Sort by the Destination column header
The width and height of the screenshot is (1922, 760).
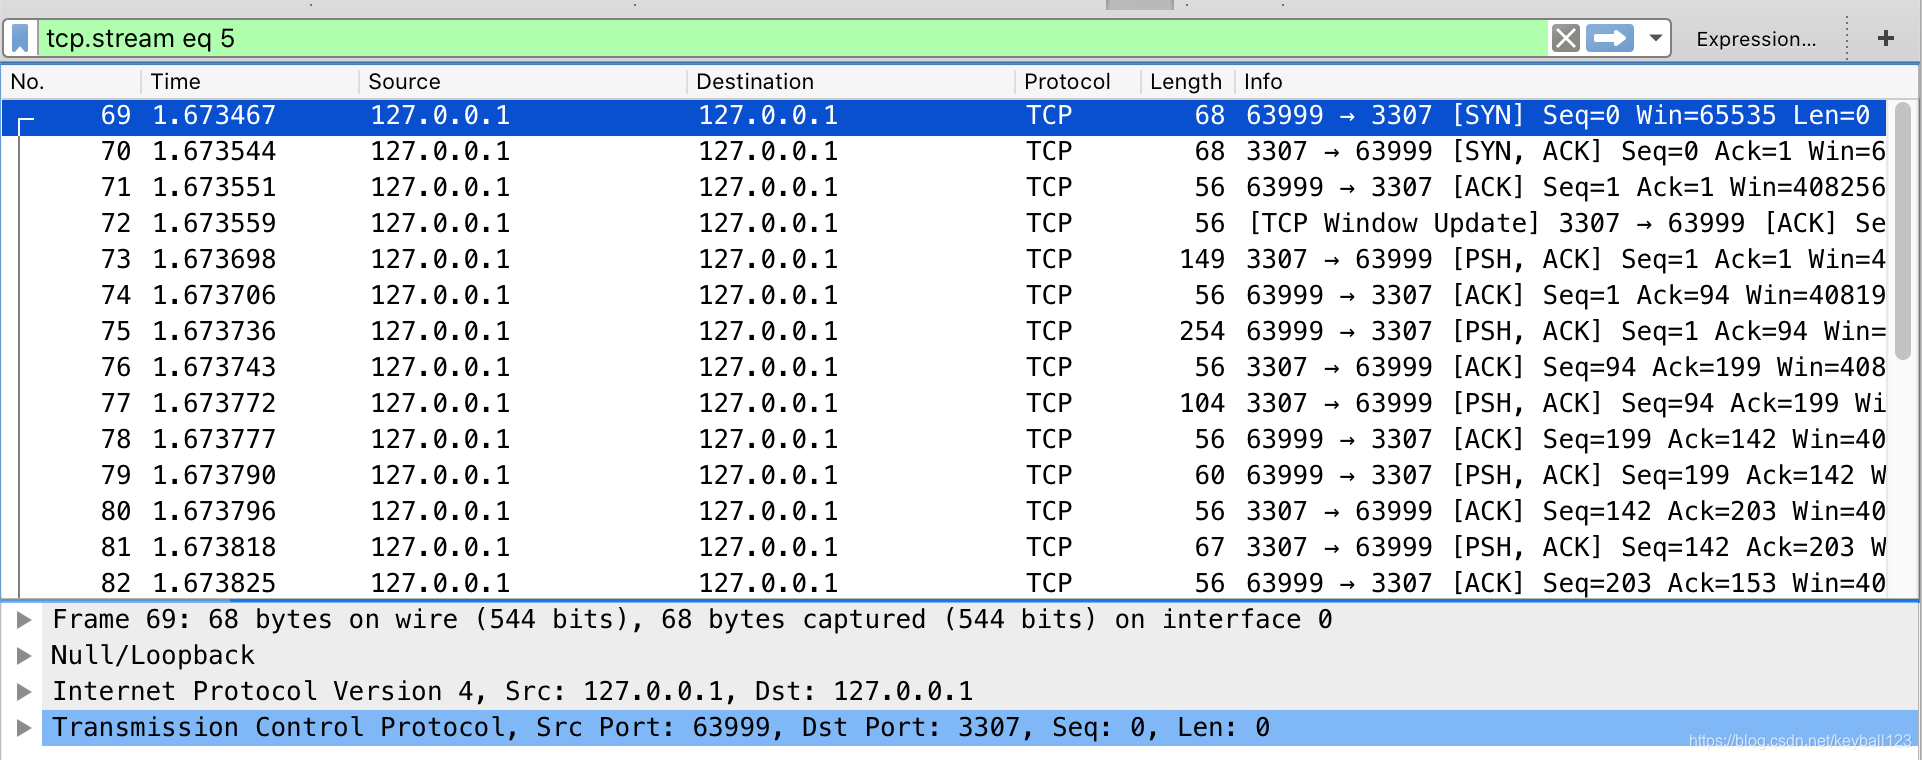click(850, 81)
